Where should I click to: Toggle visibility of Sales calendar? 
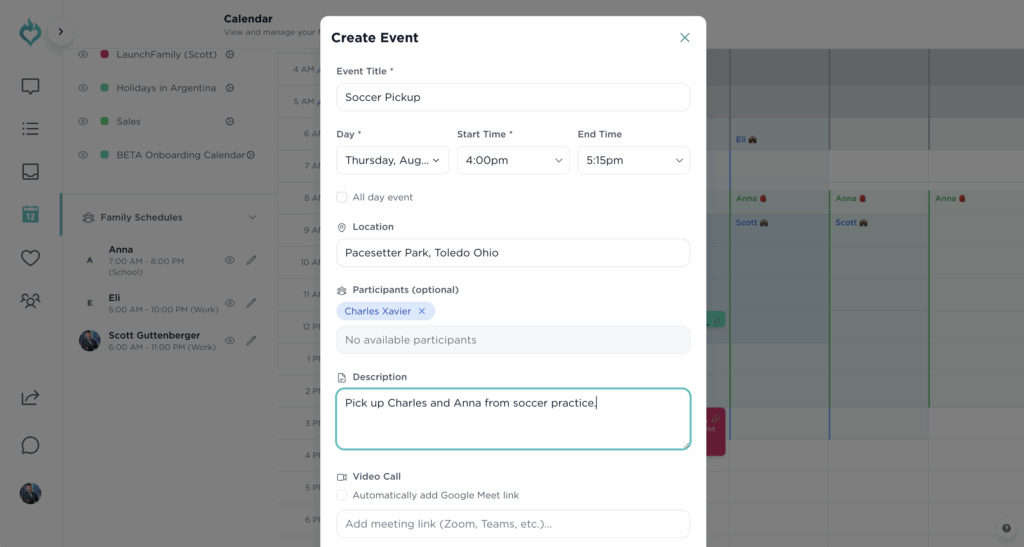[84, 122]
